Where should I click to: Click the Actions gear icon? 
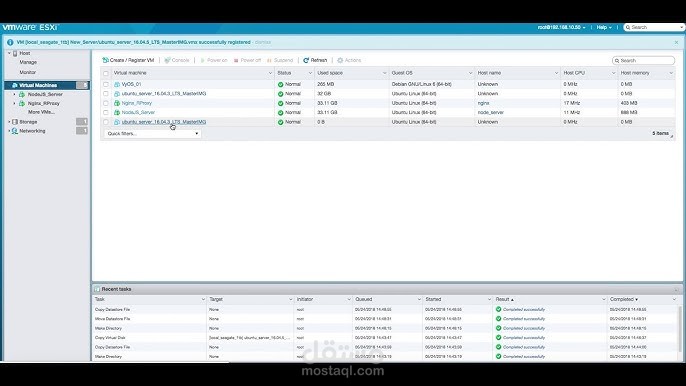340,60
